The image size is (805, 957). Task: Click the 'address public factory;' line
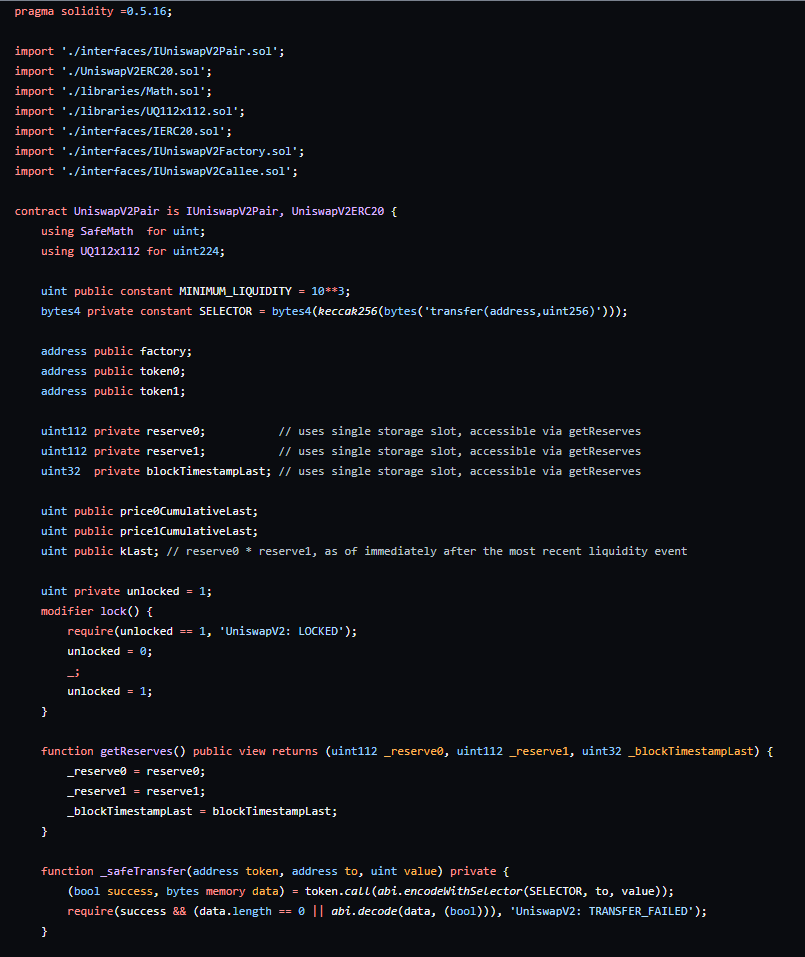(x=117, y=352)
